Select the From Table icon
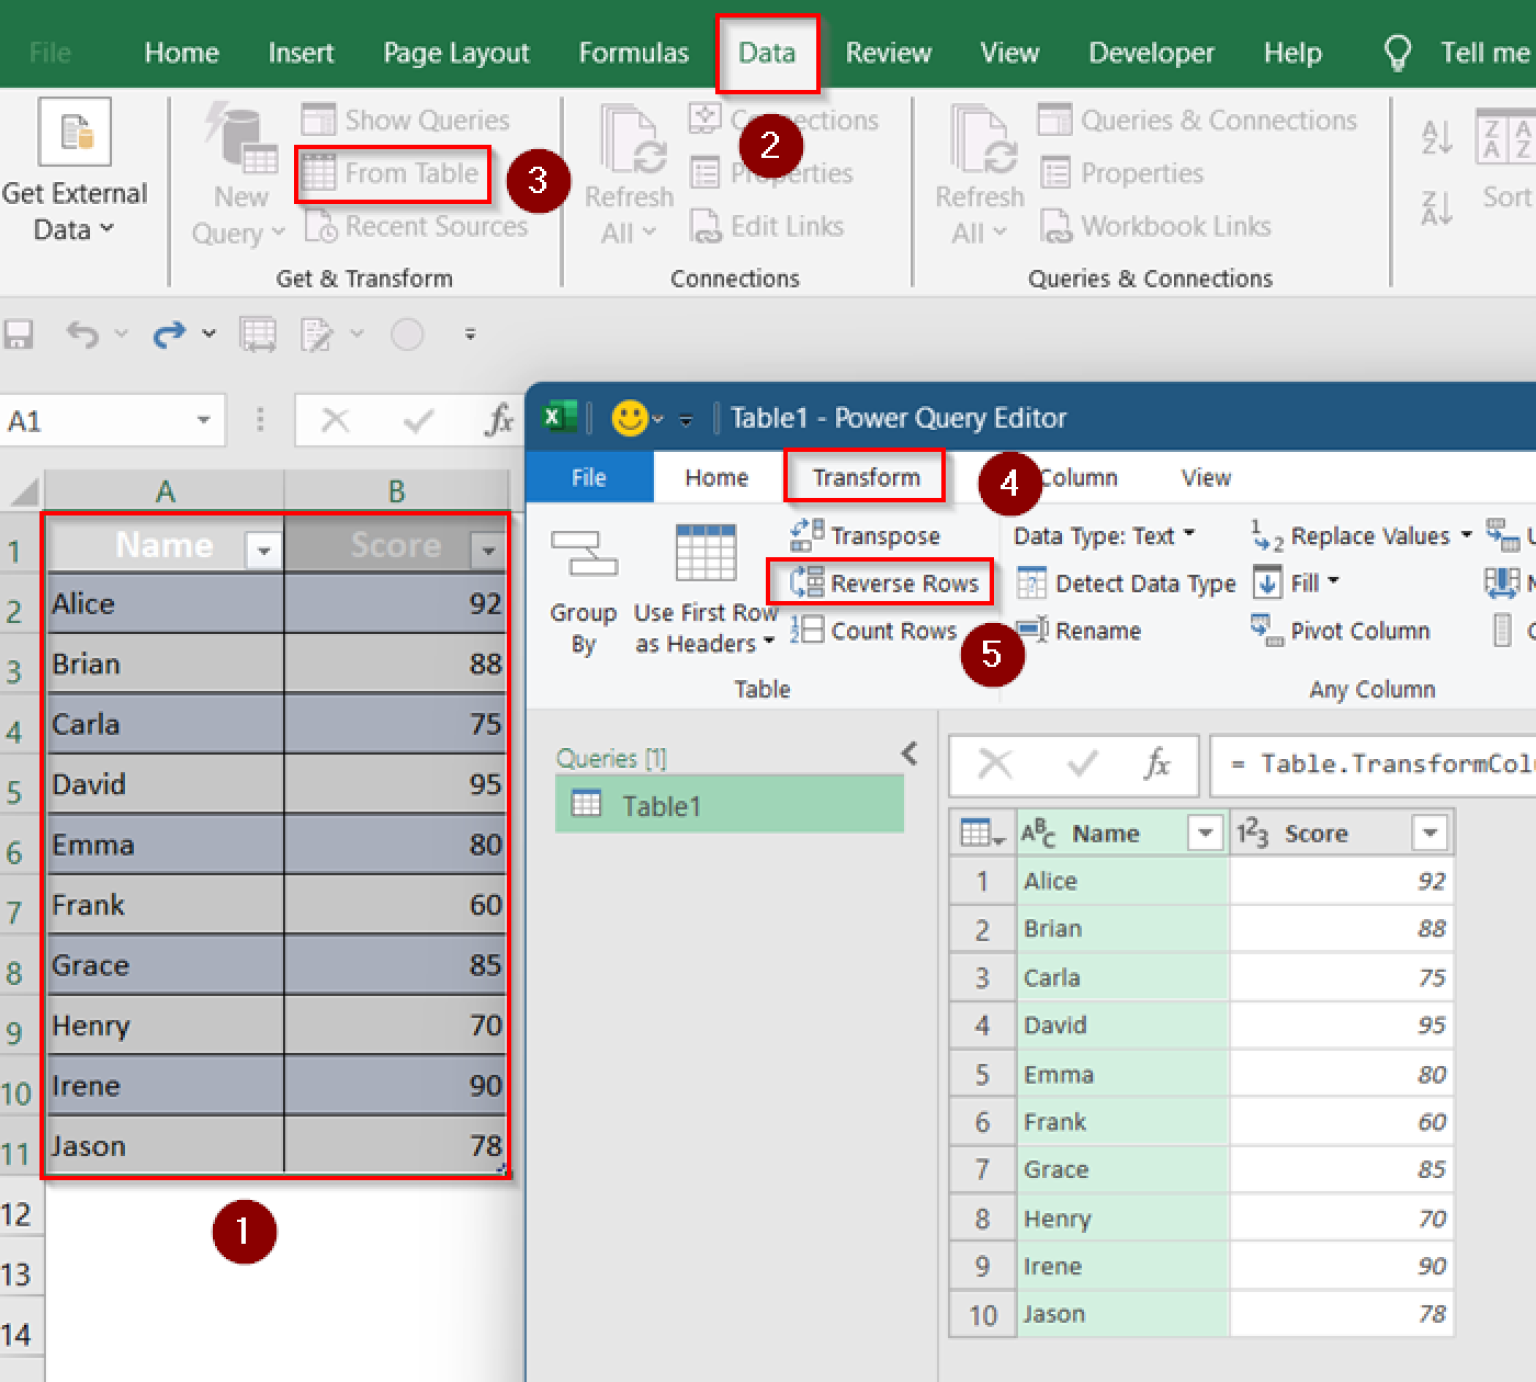This screenshot has height=1382, width=1536. coord(391,173)
